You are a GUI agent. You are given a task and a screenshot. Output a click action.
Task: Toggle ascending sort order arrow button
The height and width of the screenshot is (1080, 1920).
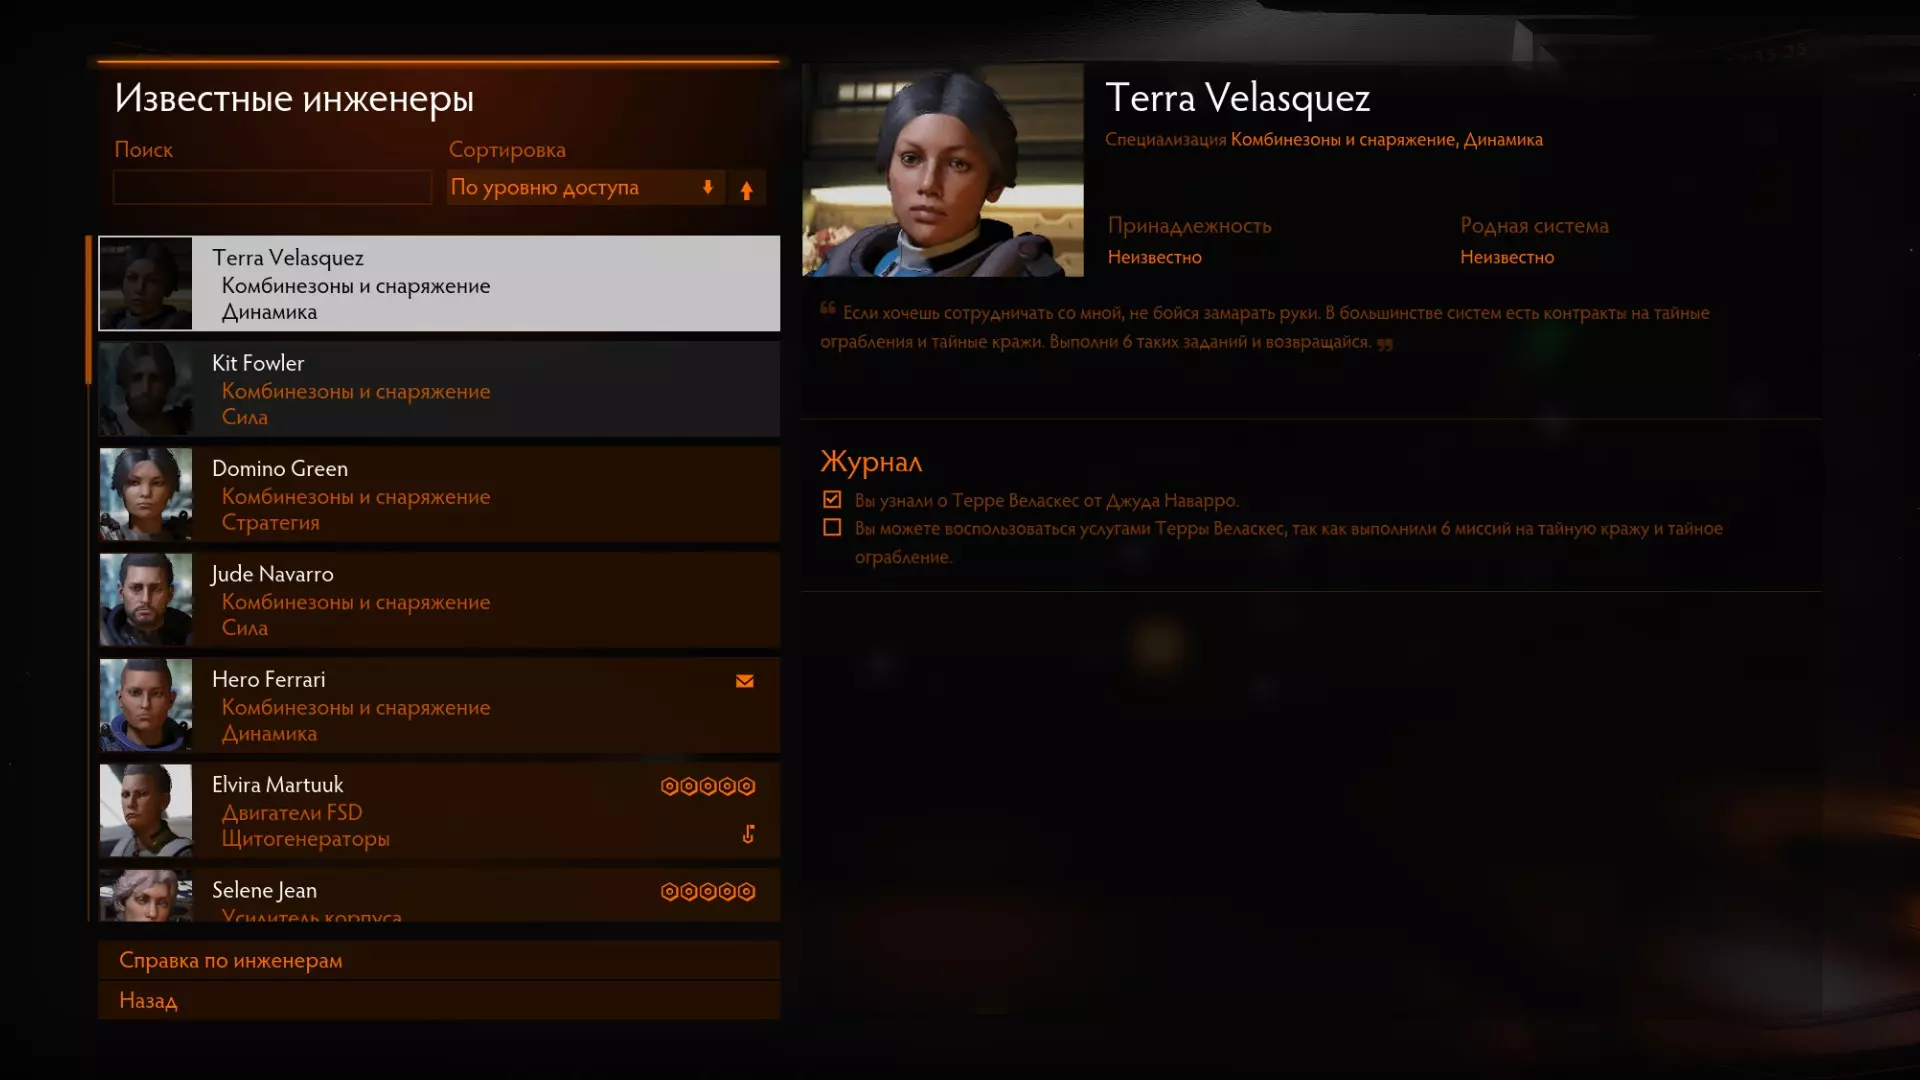pyautogui.click(x=746, y=189)
